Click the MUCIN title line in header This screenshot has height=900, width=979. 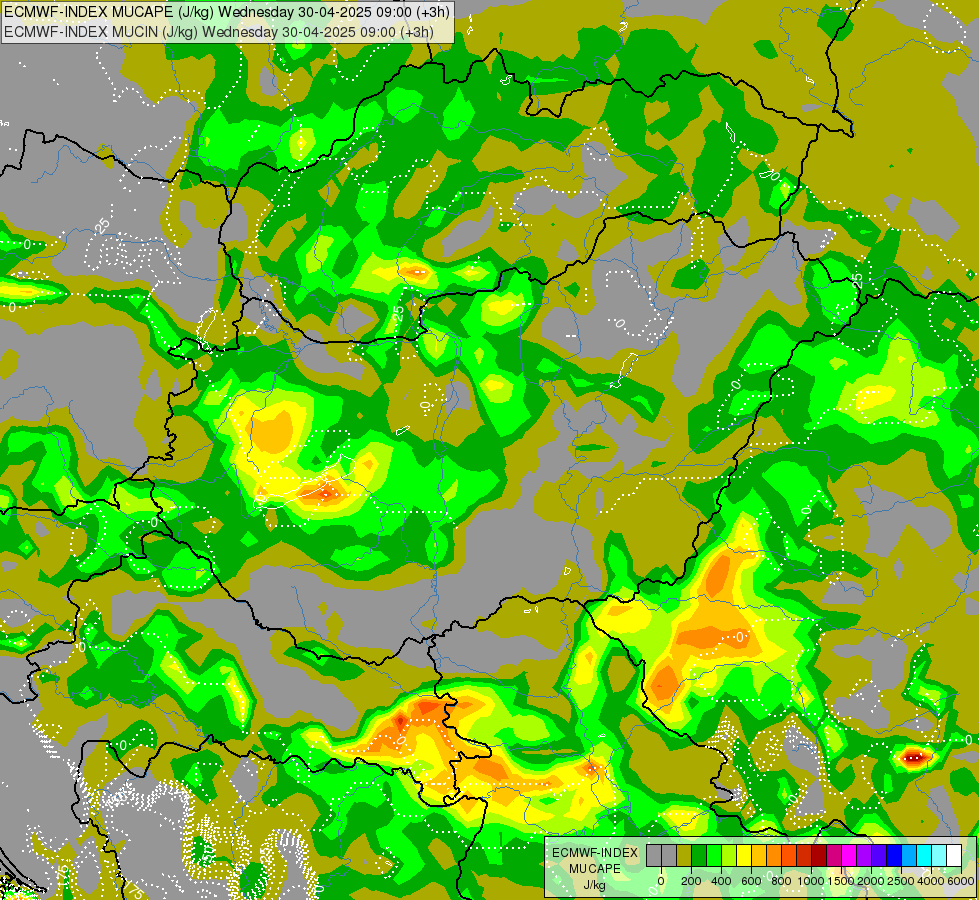click(x=219, y=32)
